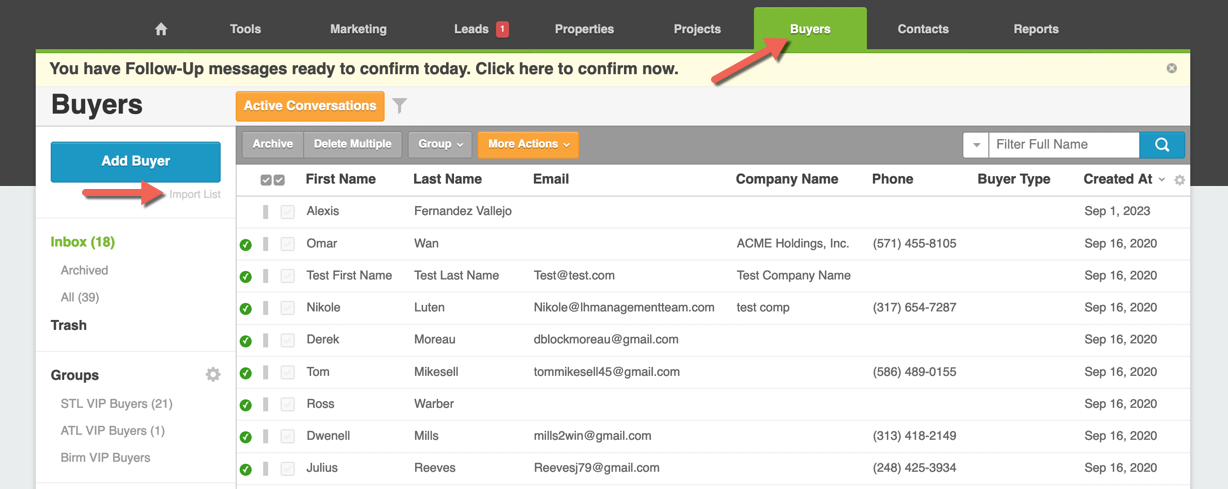Open Inbox (18) folder
Image resolution: width=1228 pixels, height=489 pixels.
click(83, 242)
